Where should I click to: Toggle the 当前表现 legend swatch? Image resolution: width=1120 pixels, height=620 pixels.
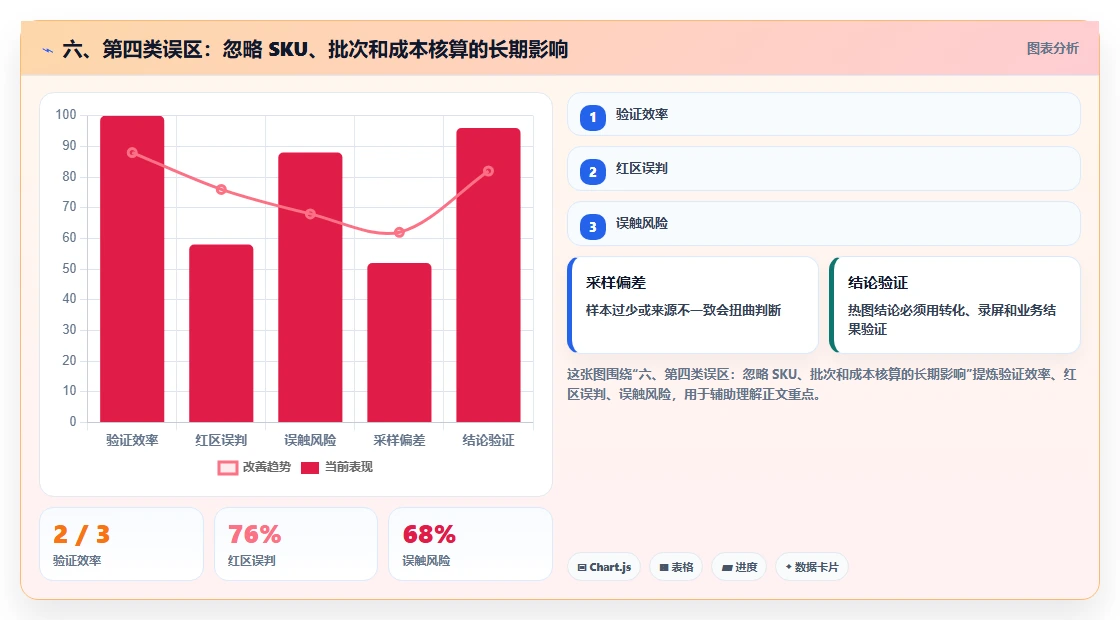[x=309, y=468]
